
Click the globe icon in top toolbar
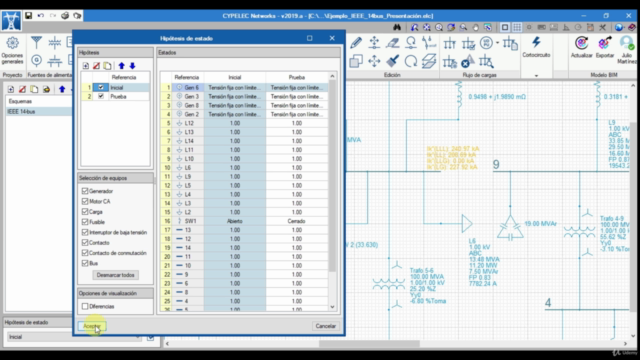tap(619, 27)
